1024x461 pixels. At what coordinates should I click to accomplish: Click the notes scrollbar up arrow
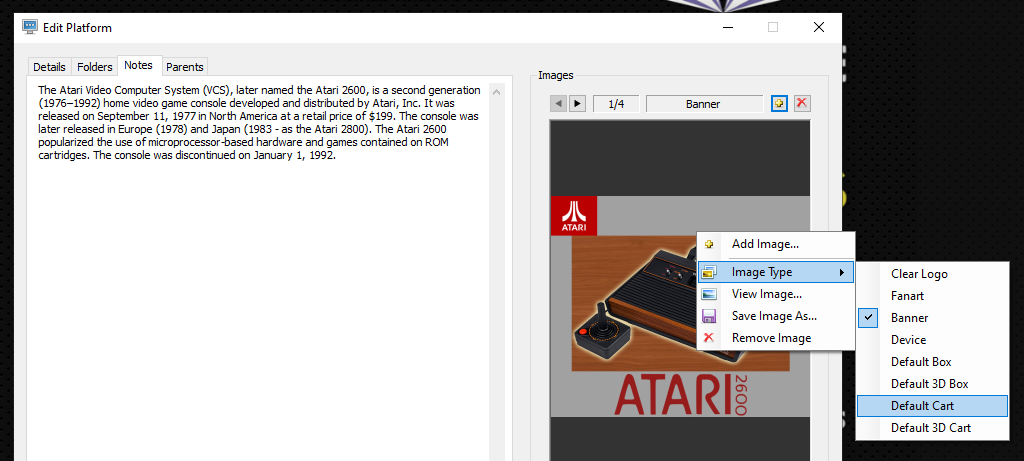point(497,92)
